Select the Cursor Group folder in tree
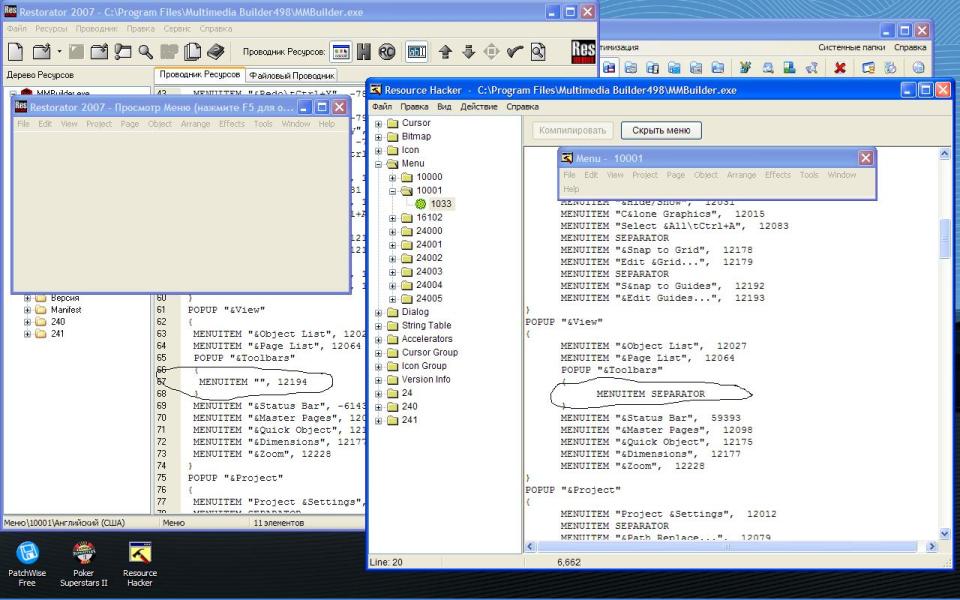Viewport: 960px width, 600px height. click(x=429, y=352)
